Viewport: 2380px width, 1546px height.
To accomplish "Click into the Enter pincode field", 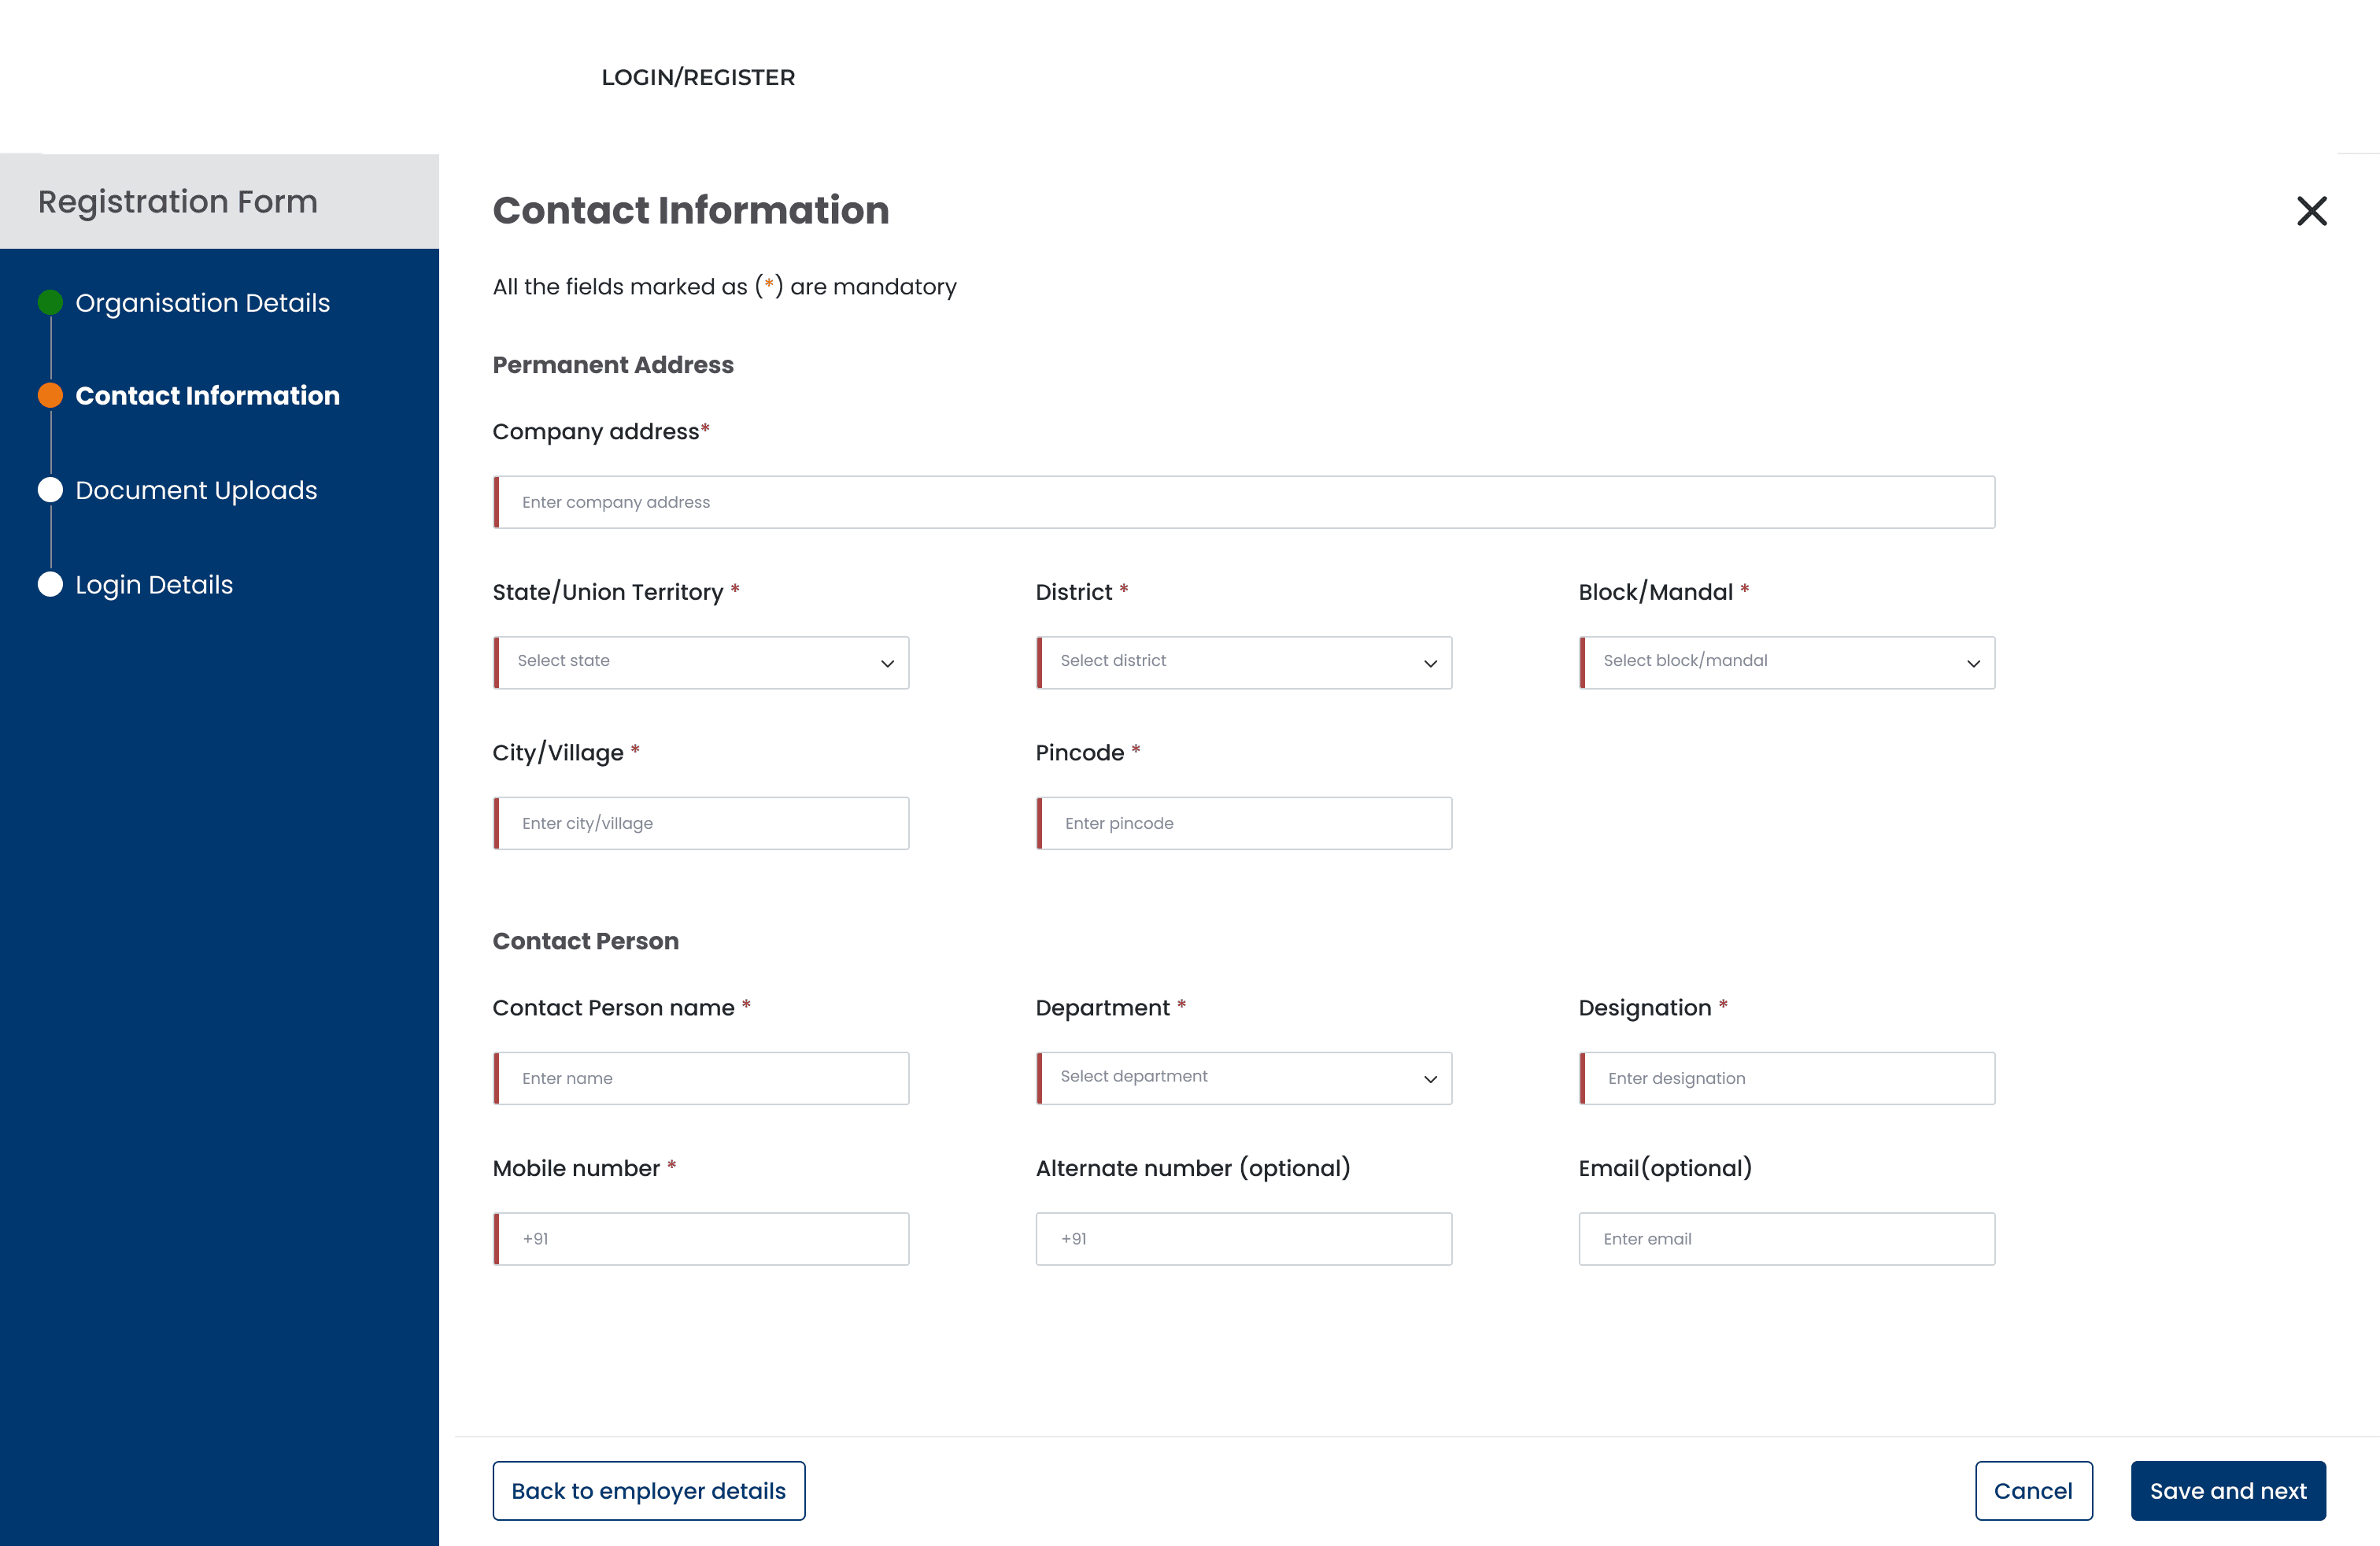I will 1244,823.
